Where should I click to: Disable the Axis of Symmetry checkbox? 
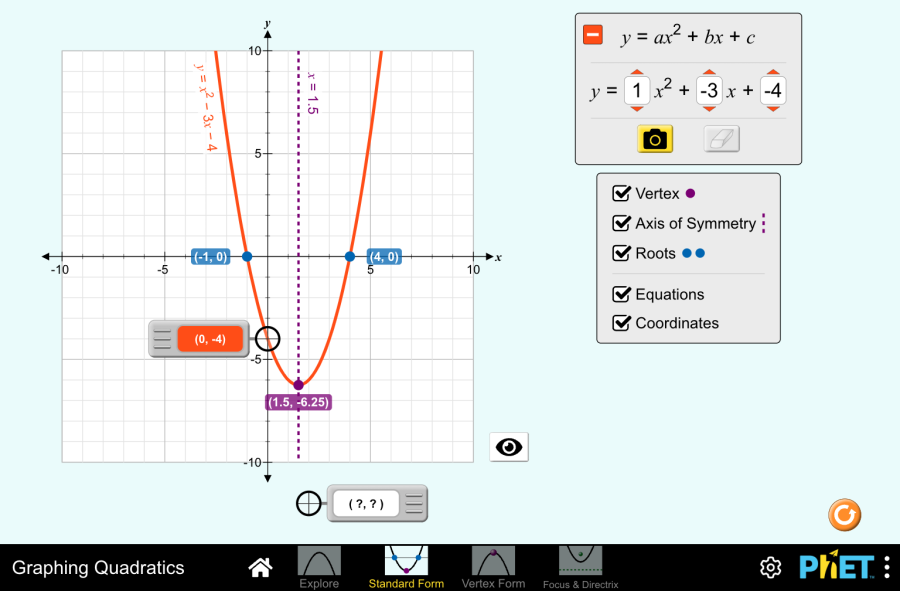[x=621, y=223]
